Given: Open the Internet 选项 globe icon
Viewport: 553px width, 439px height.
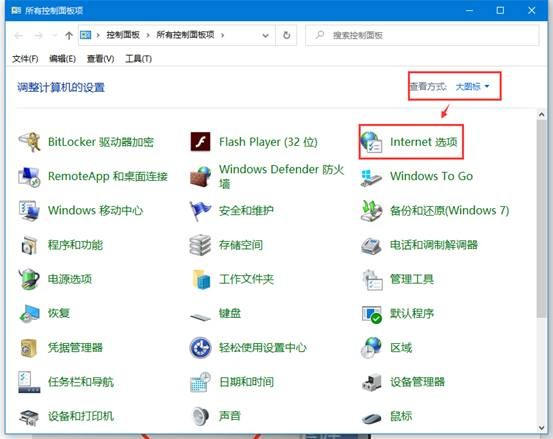Looking at the screenshot, I should coord(371,142).
